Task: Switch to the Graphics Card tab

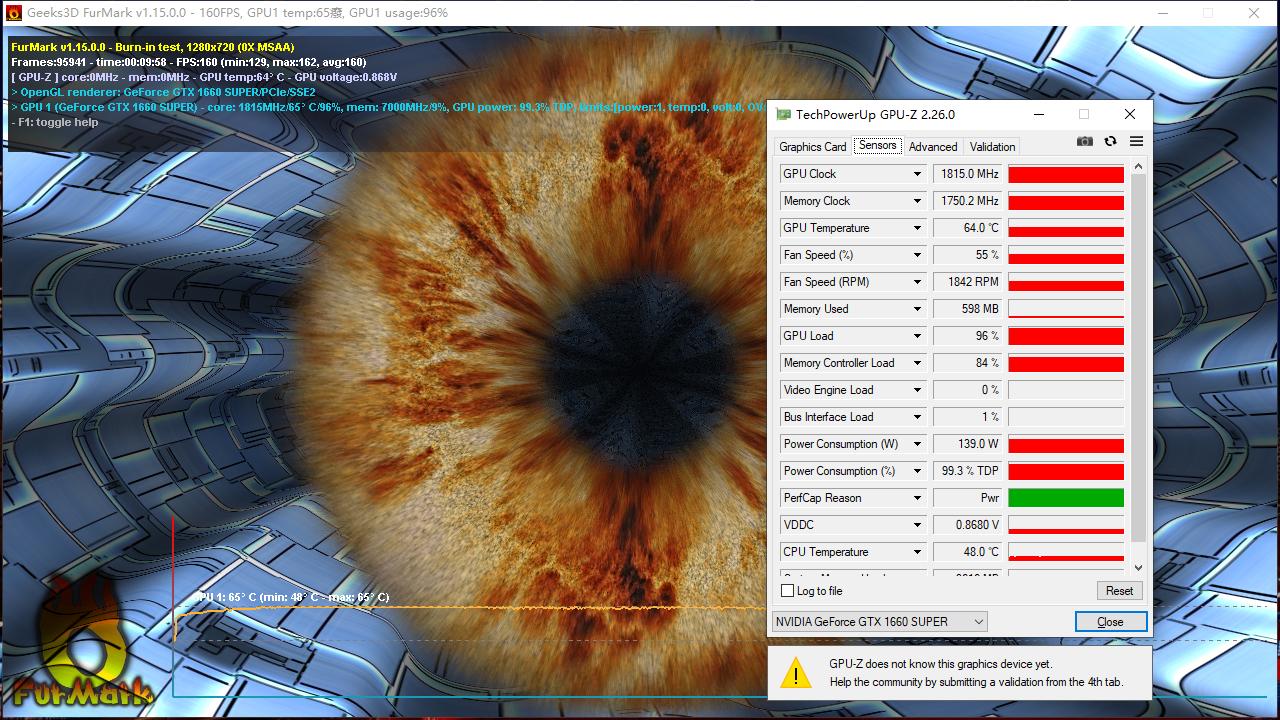Action: [812, 147]
